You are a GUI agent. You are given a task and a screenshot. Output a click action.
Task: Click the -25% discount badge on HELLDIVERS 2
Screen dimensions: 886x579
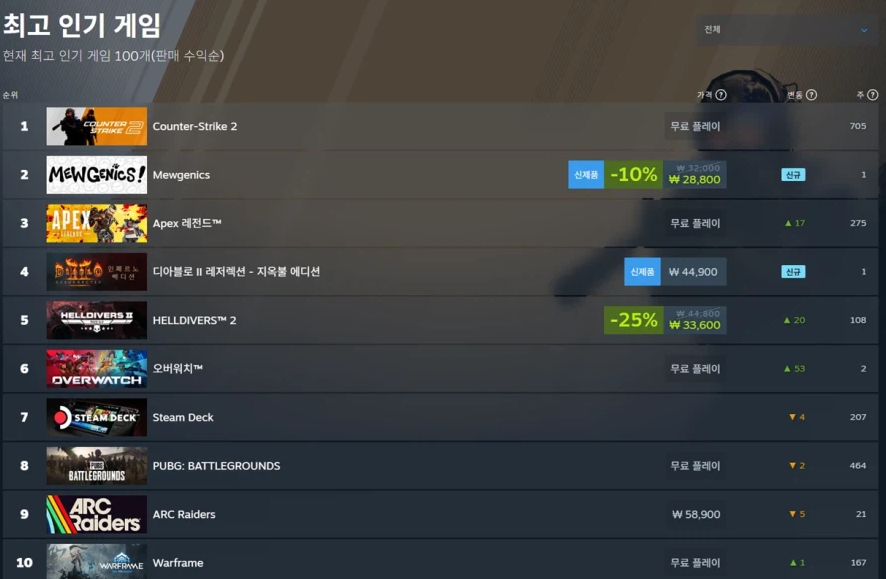pyautogui.click(x=633, y=320)
